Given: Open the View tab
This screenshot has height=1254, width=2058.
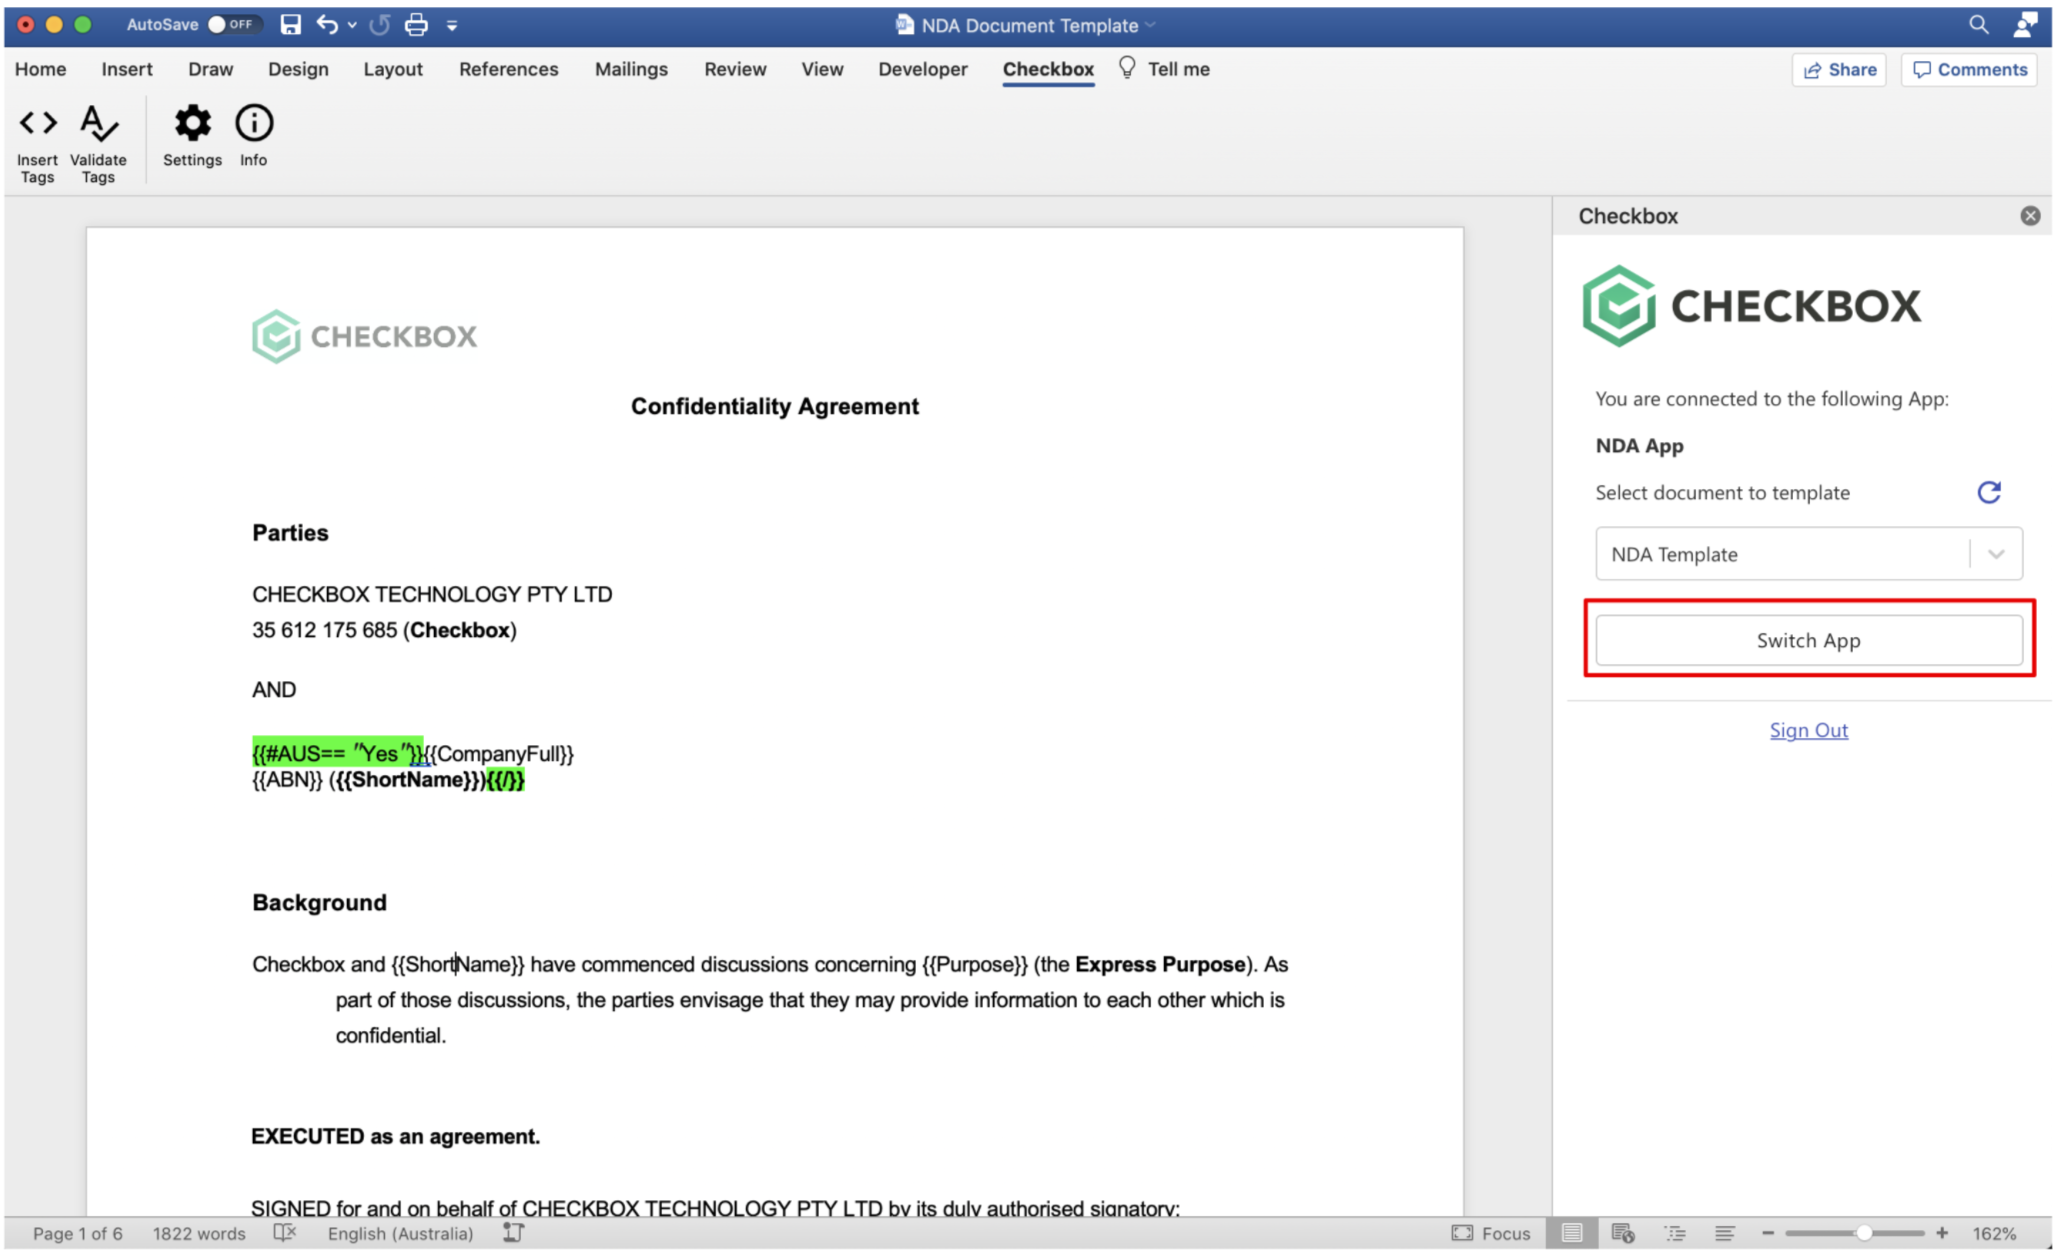Looking at the screenshot, I should pos(822,69).
